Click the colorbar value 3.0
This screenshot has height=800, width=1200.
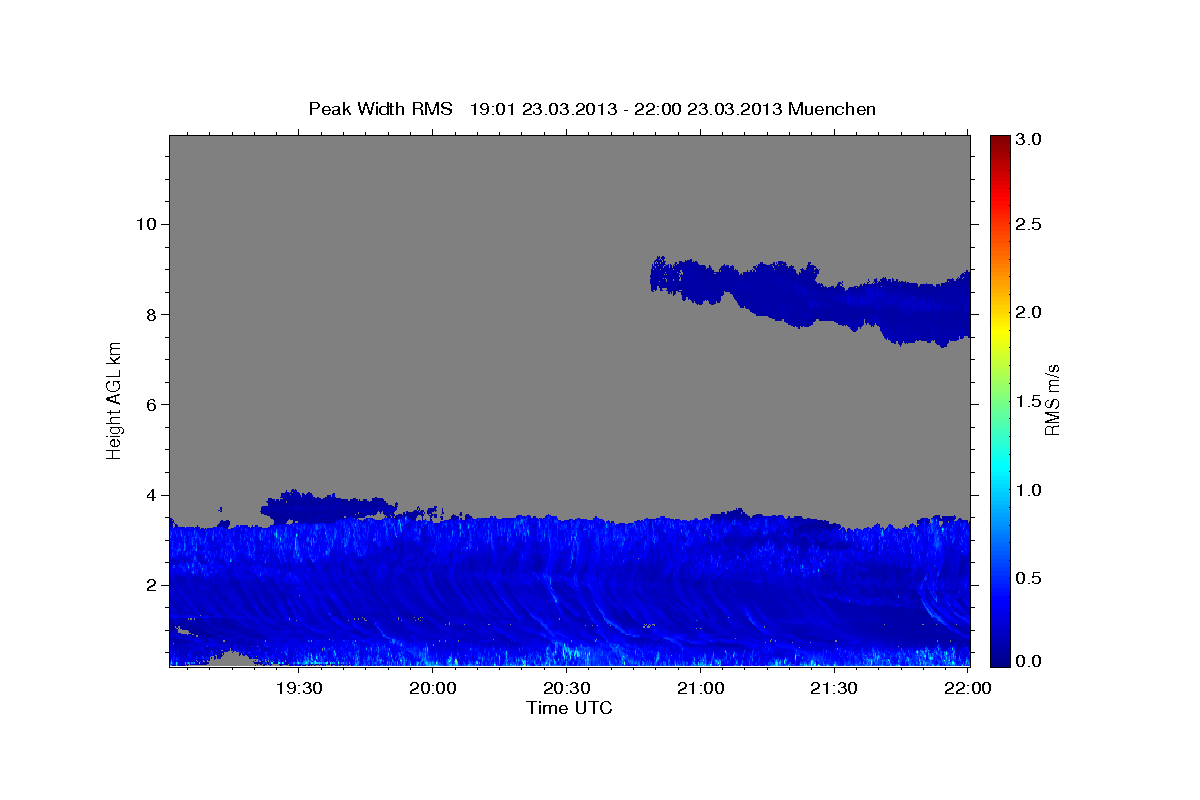point(1029,140)
